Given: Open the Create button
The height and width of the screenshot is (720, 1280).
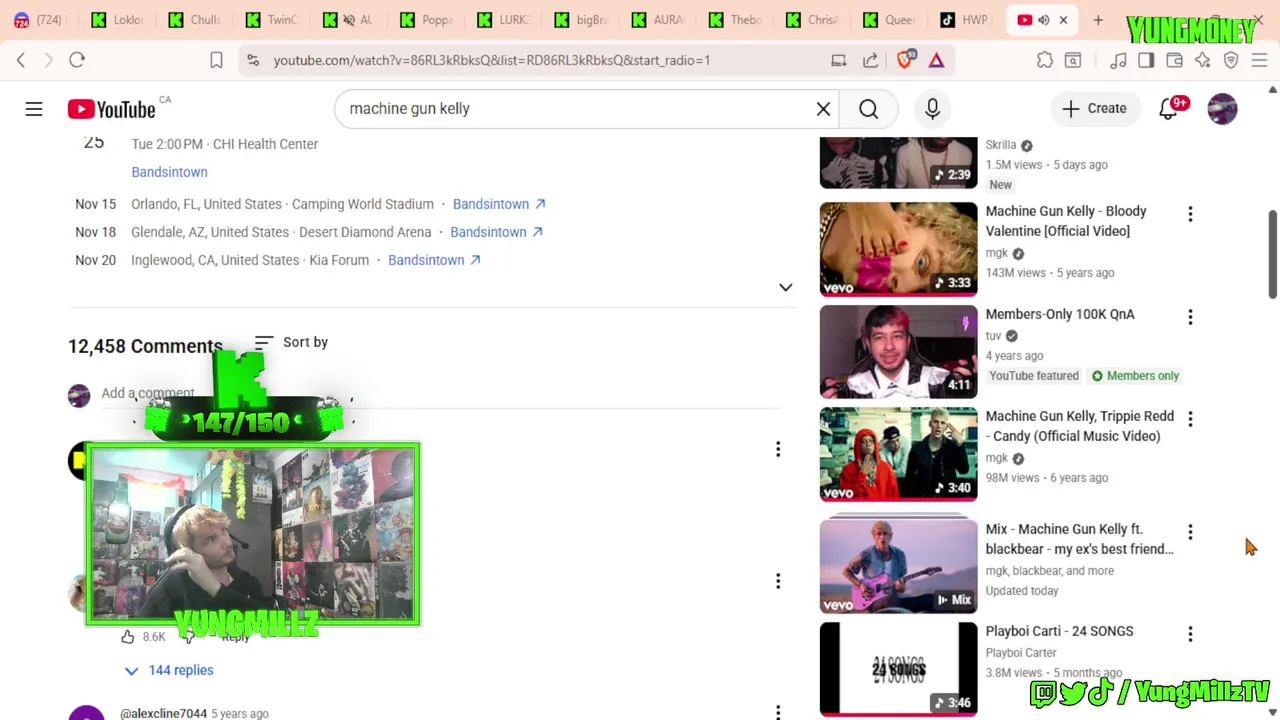Looking at the screenshot, I should [x=1095, y=108].
